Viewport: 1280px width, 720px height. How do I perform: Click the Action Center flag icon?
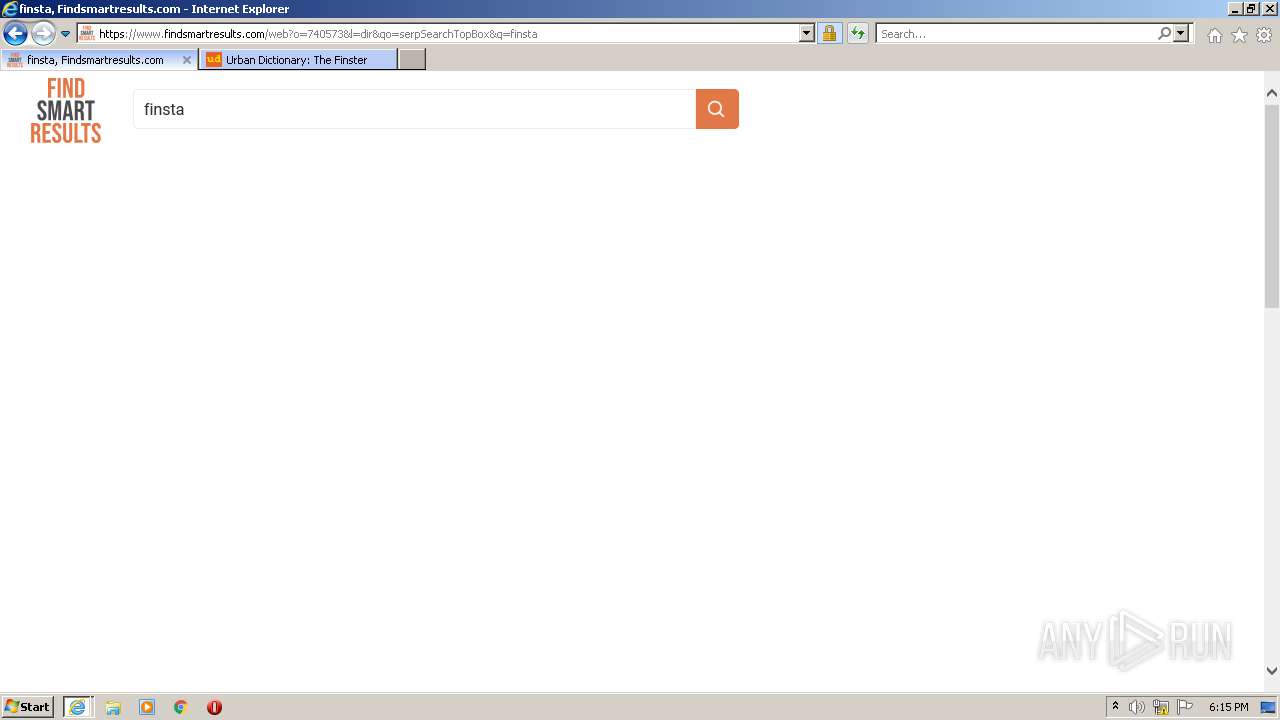point(1185,707)
